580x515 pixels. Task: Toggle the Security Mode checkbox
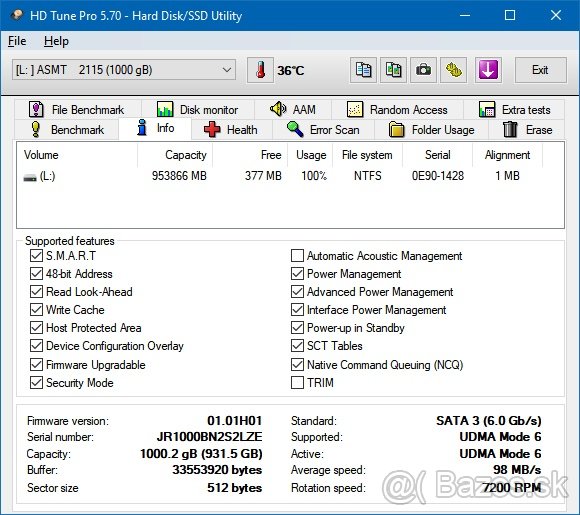(x=36, y=383)
